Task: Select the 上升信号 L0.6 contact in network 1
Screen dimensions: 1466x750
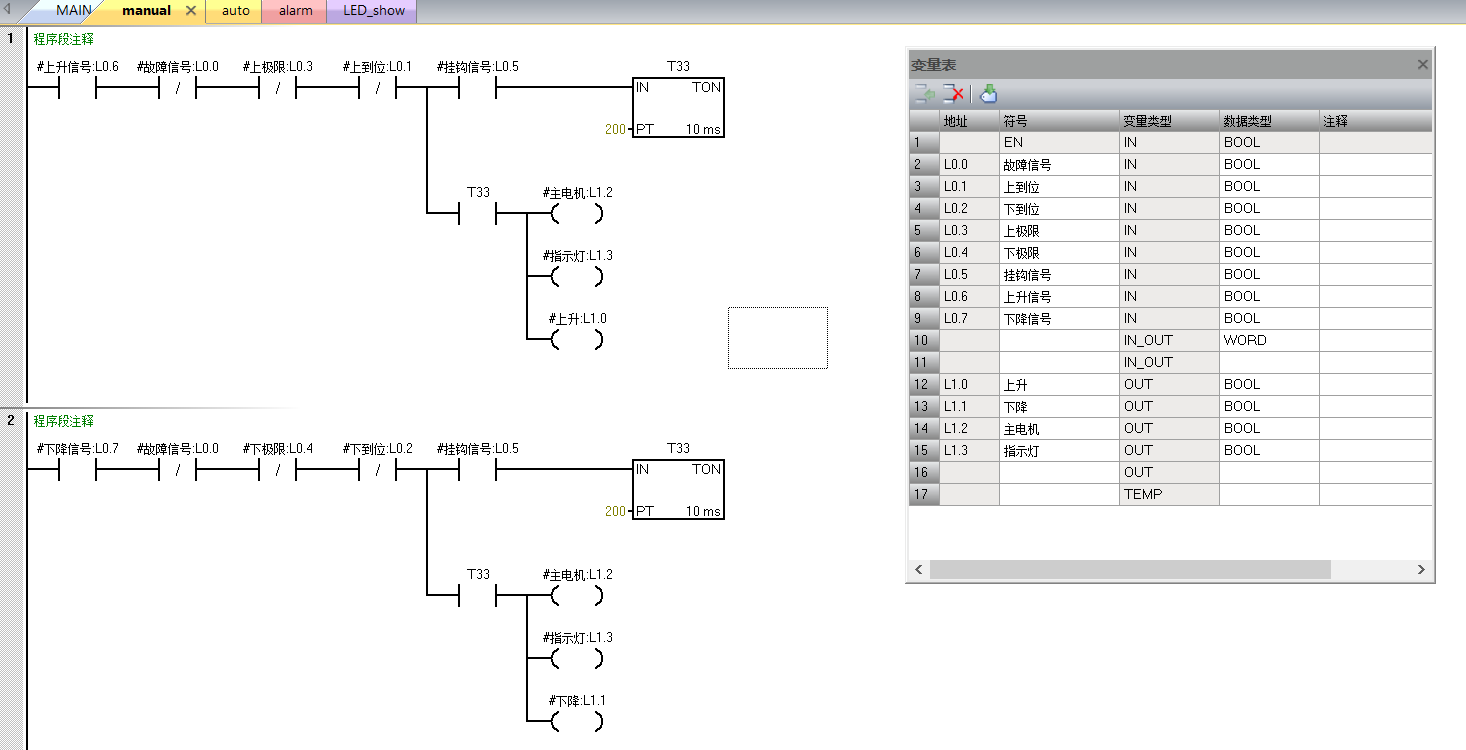Action: click(x=77, y=88)
